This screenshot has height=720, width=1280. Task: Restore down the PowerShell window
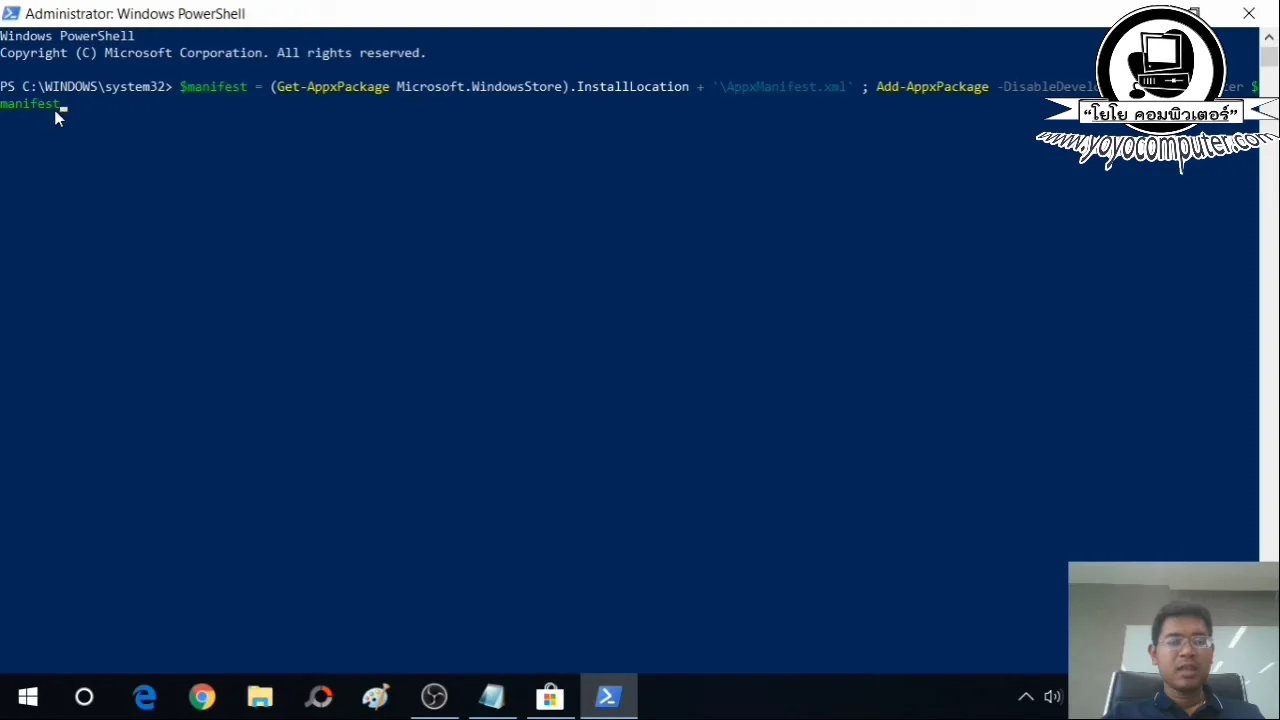point(1196,13)
